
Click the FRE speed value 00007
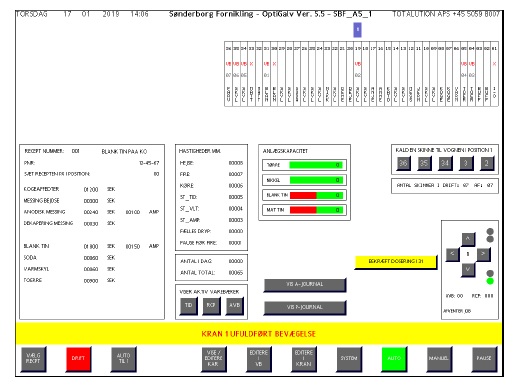point(236,174)
